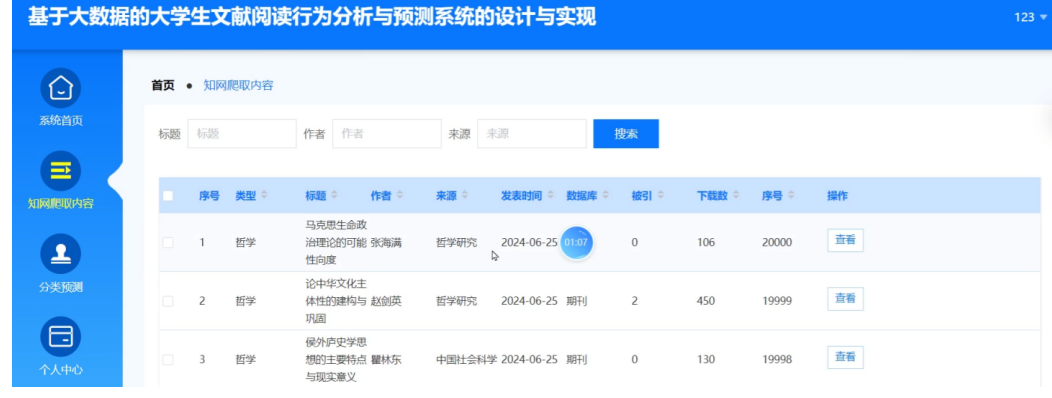Check the row 1 checkbox for 张海满
The width and height of the screenshot is (1052, 398).
168,243
